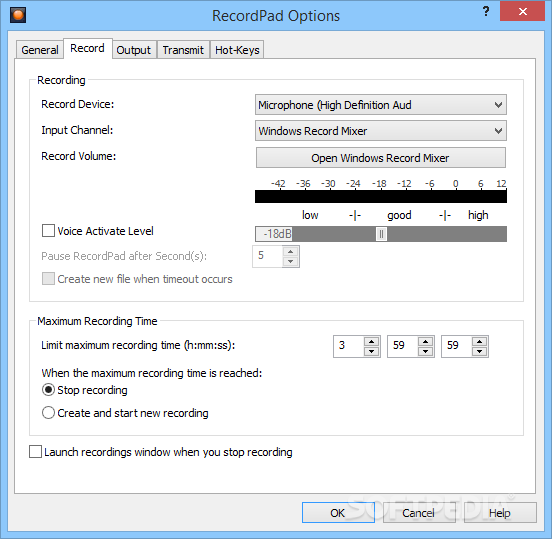Increase hours with the up arrow
Image resolution: width=552 pixels, height=539 pixels.
[371, 341]
